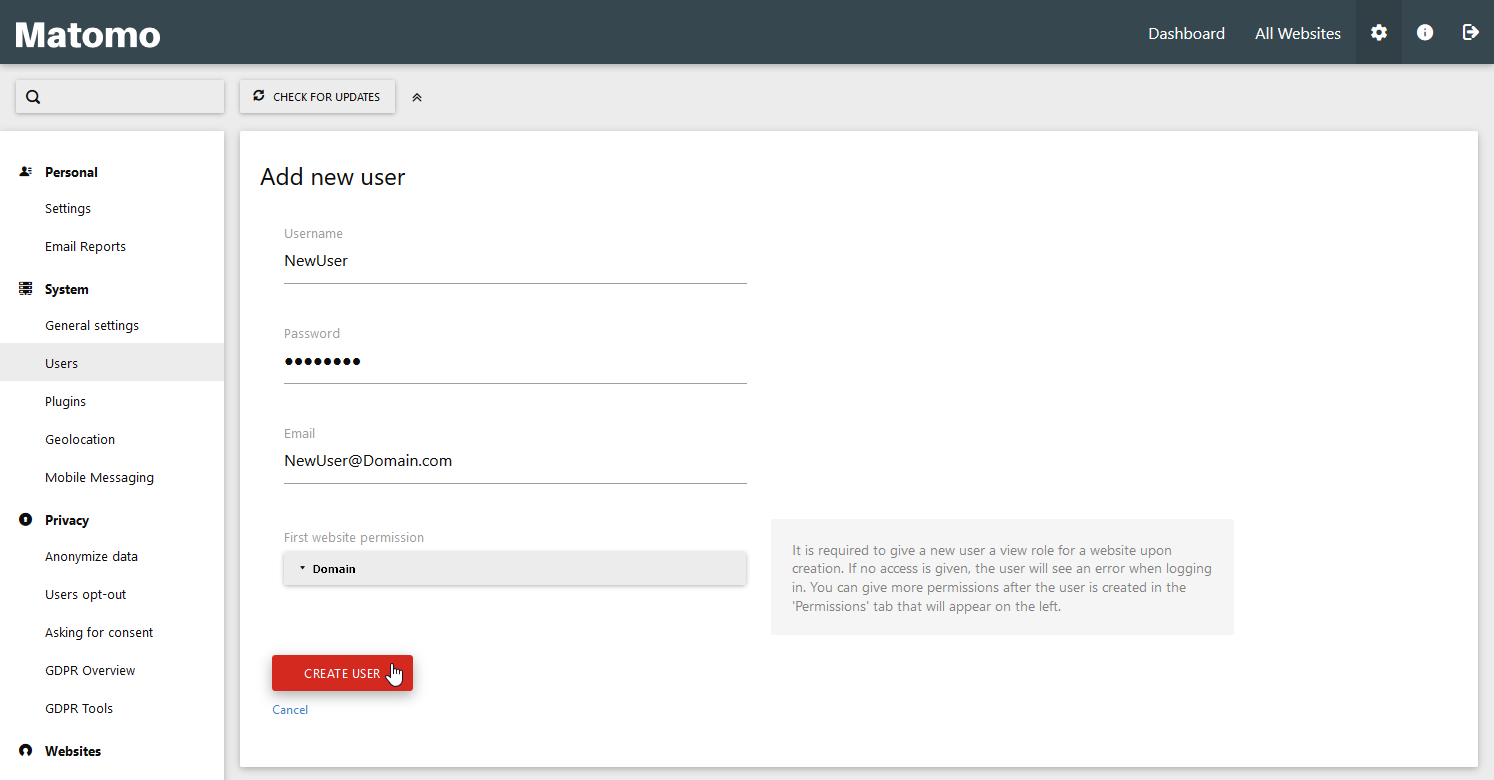Collapse the top bar with double chevron
Screen dimensions: 1494x780
417,97
